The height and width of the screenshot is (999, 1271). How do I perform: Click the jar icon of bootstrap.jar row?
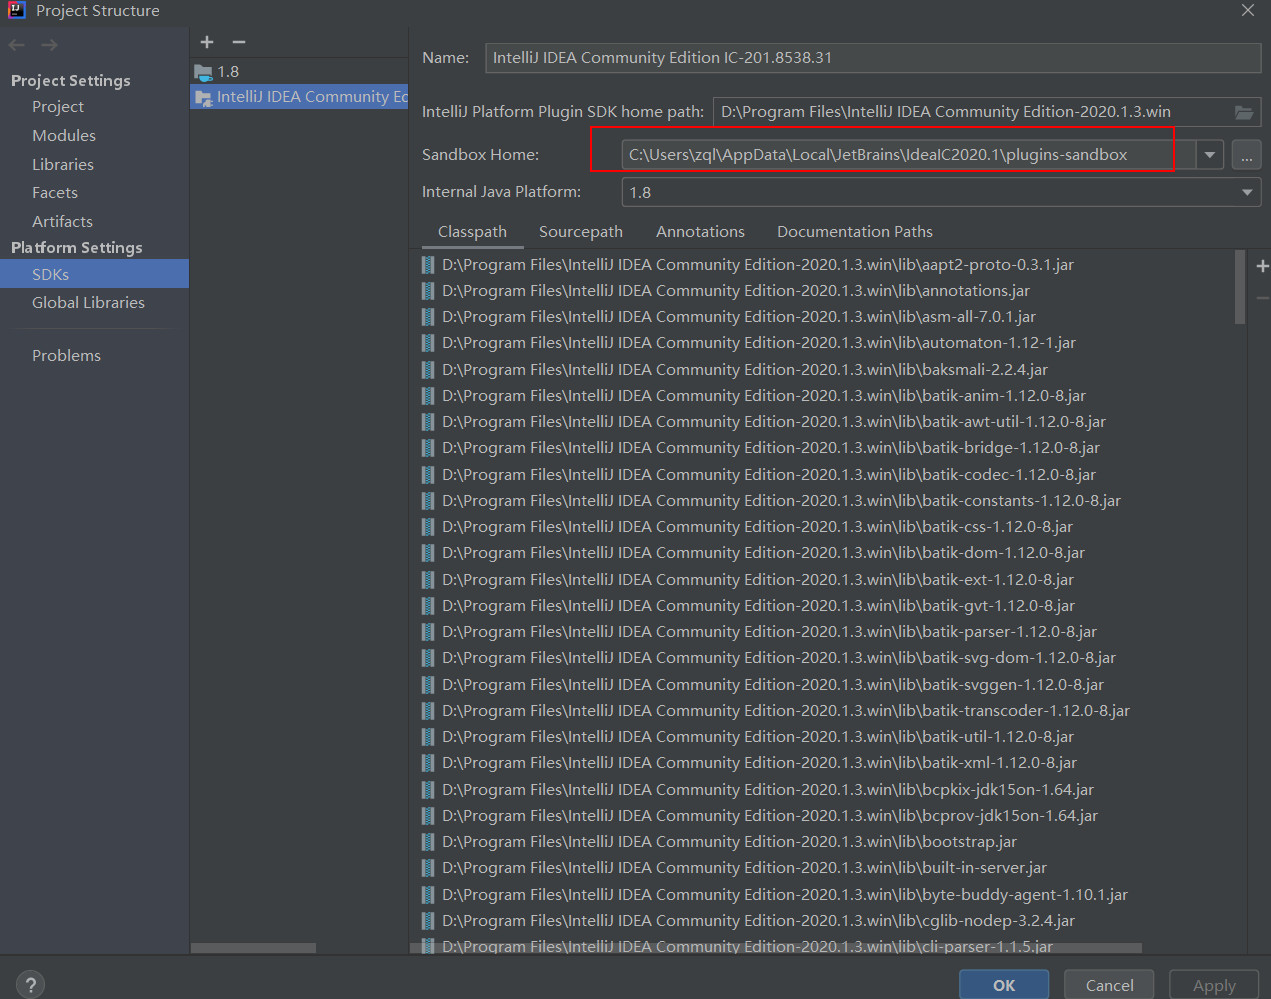(428, 842)
